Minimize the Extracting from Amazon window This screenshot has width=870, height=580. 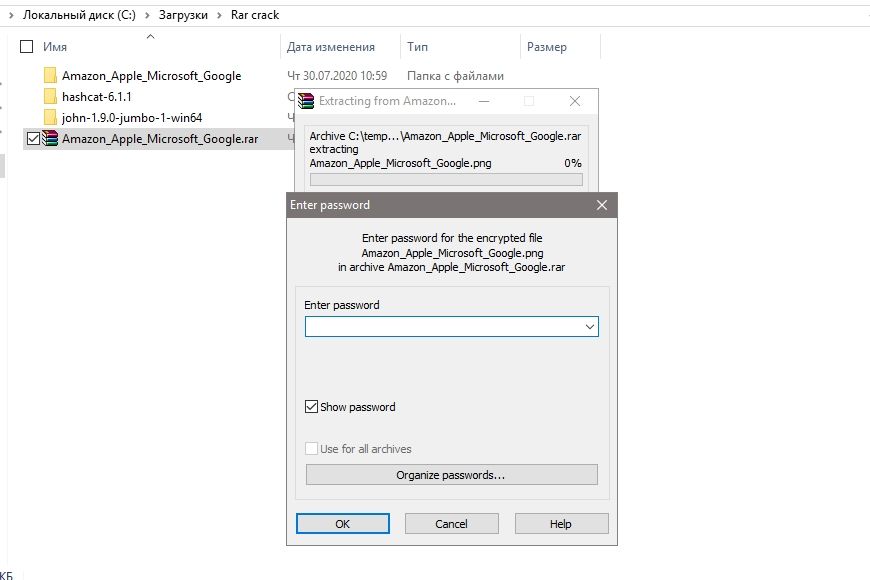[484, 101]
